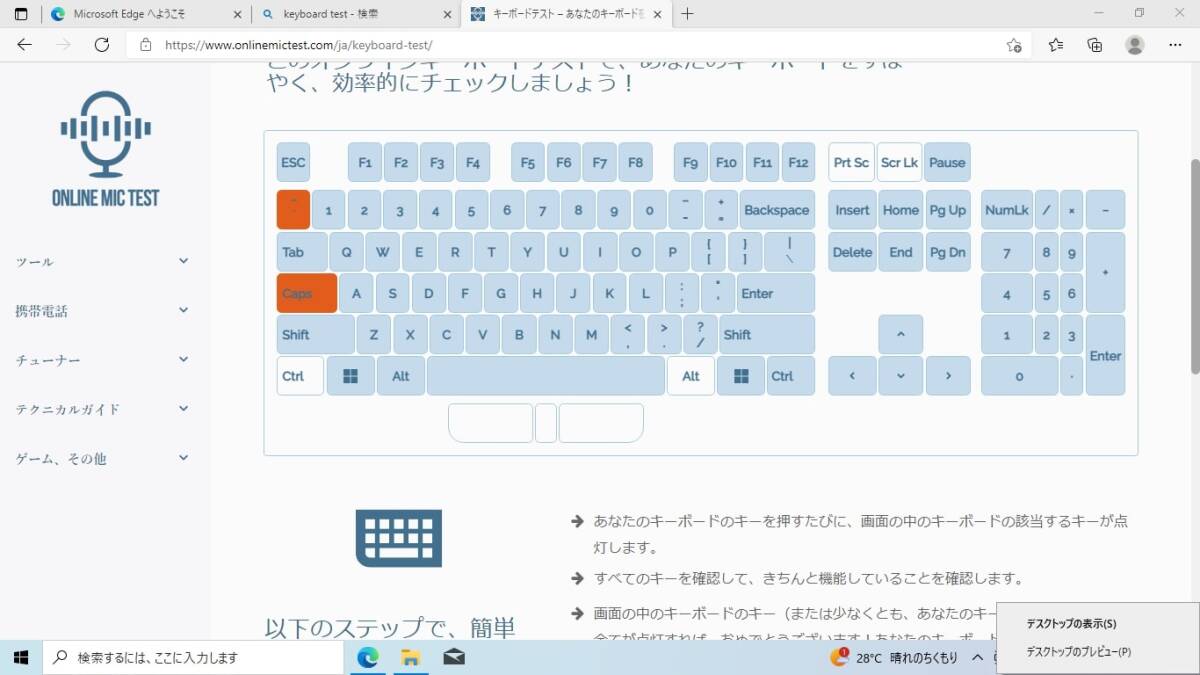This screenshot has width=1200, height=675.
Task: Click the highlighted Caps key
Action: [307, 293]
